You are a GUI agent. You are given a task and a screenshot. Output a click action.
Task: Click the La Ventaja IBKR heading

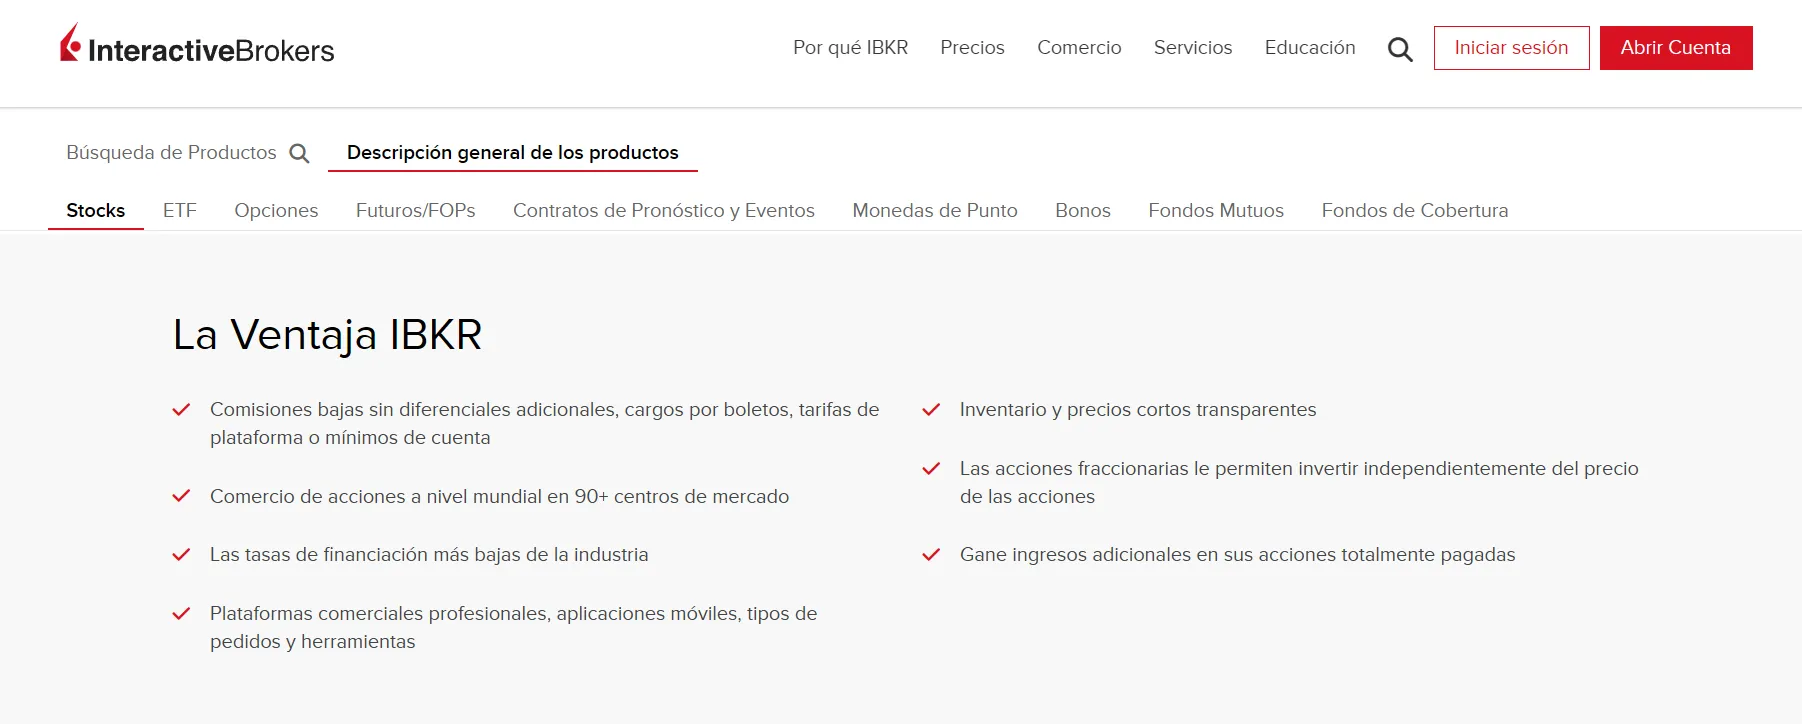[x=328, y=335]
